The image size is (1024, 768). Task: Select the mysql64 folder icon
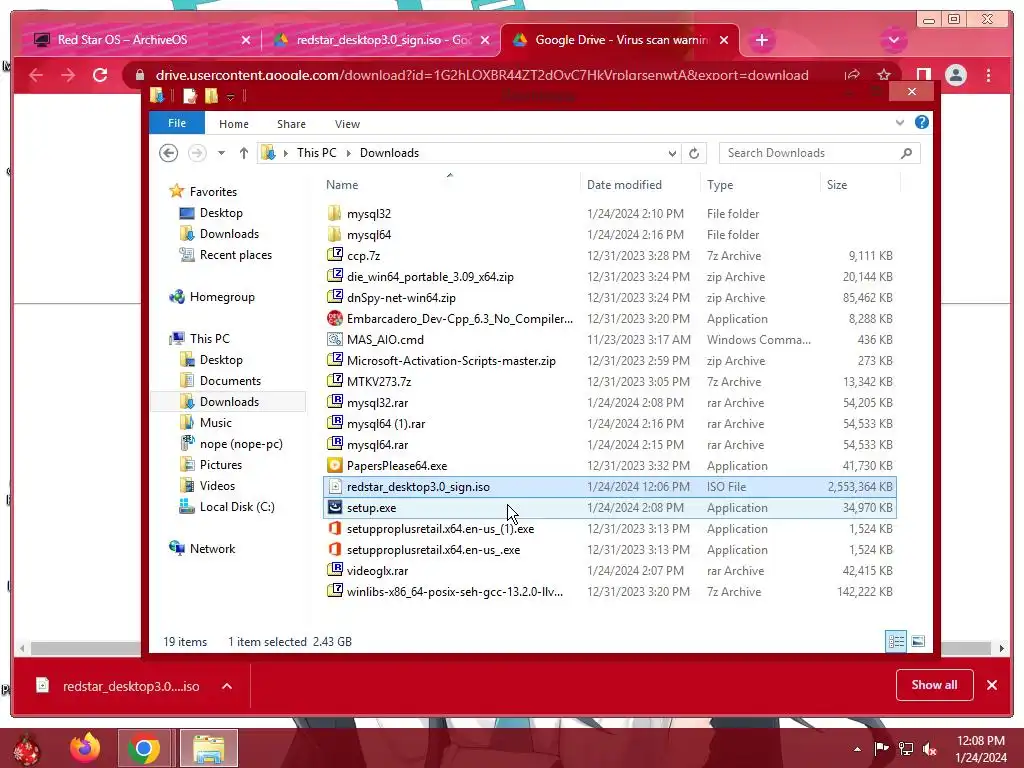click(334, 234)
